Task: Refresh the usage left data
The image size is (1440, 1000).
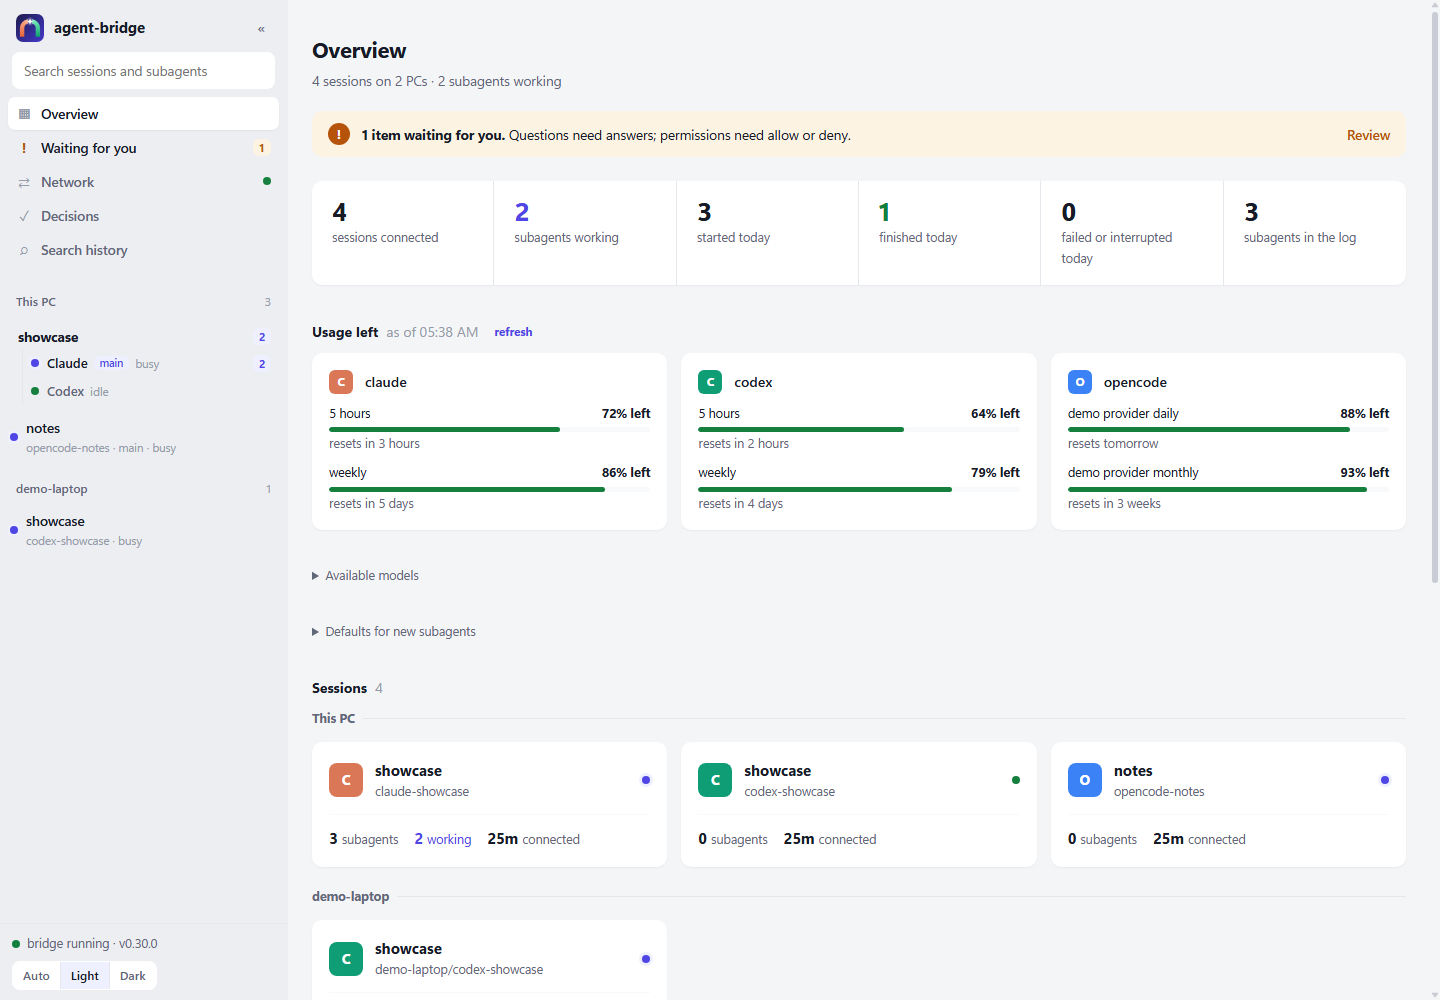Action: [513, 332]
